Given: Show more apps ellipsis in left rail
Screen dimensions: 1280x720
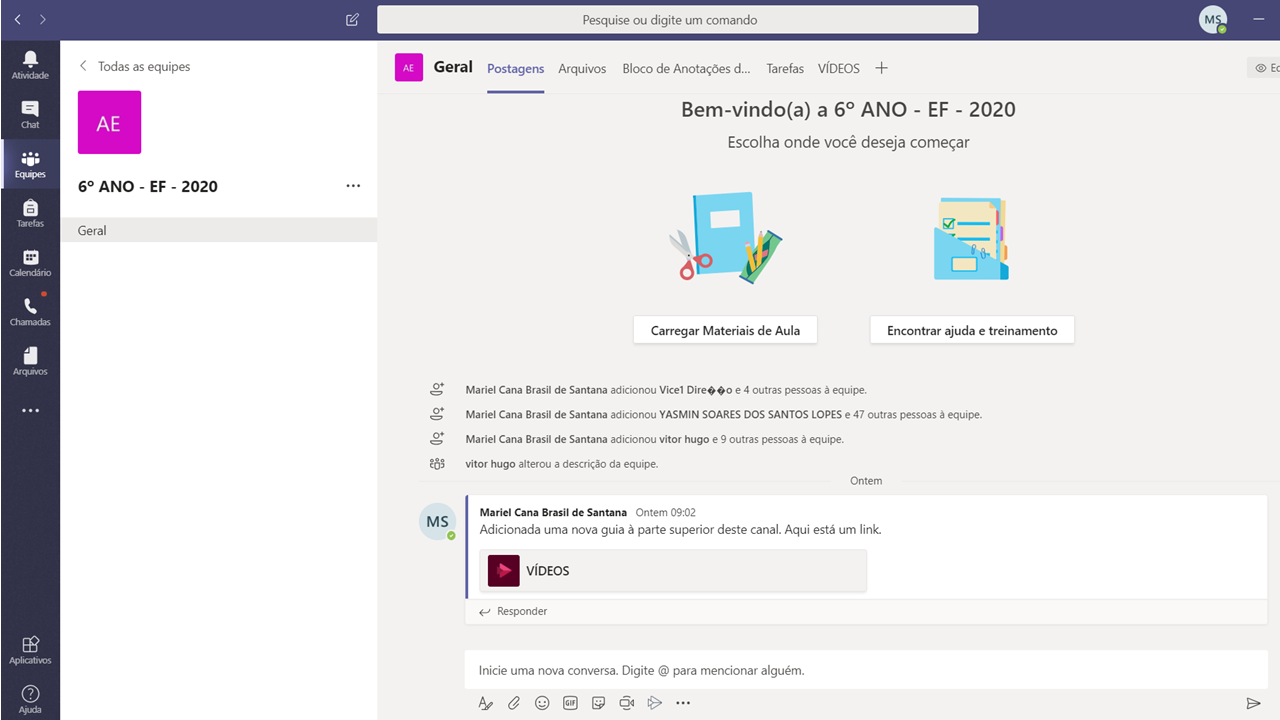Looking at the screenshot, I should click(x=30, y=411).
